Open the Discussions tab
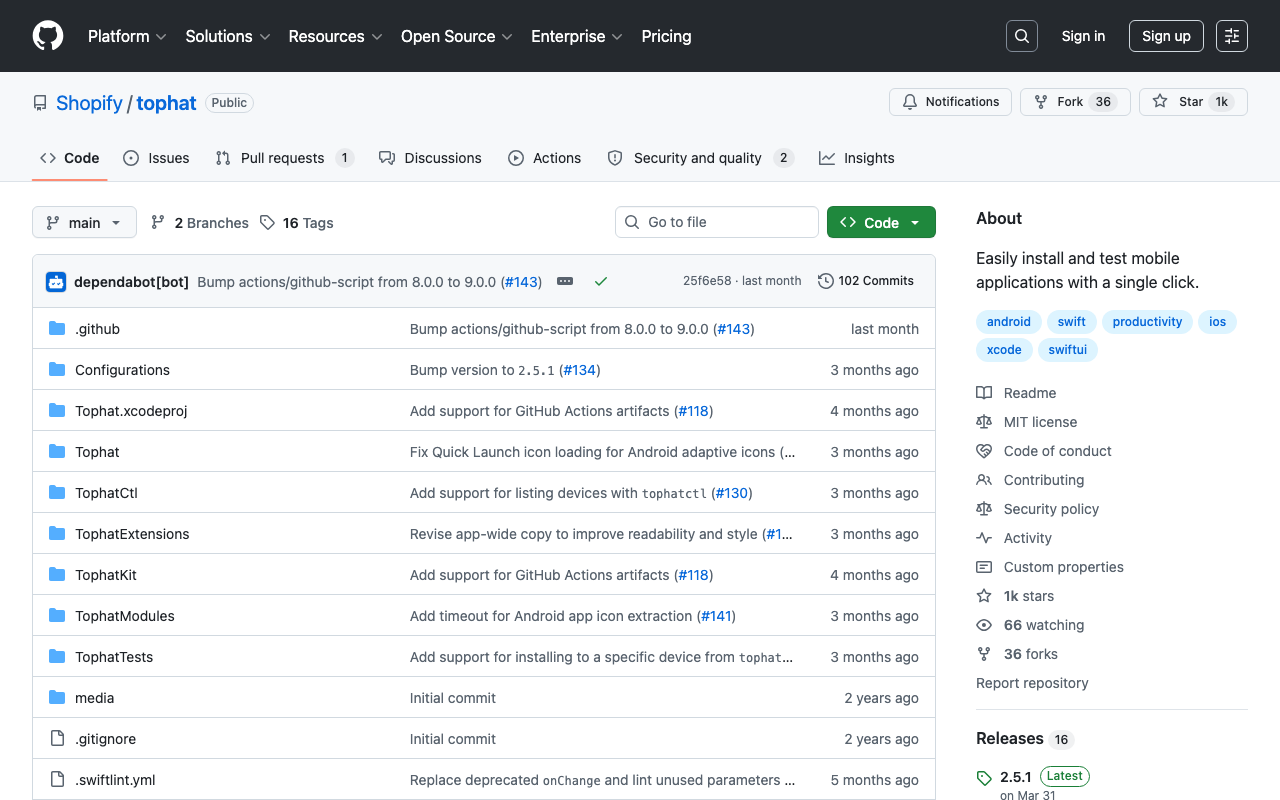Viewport: 1280px width, 800px height. click(x=430, y=158)
